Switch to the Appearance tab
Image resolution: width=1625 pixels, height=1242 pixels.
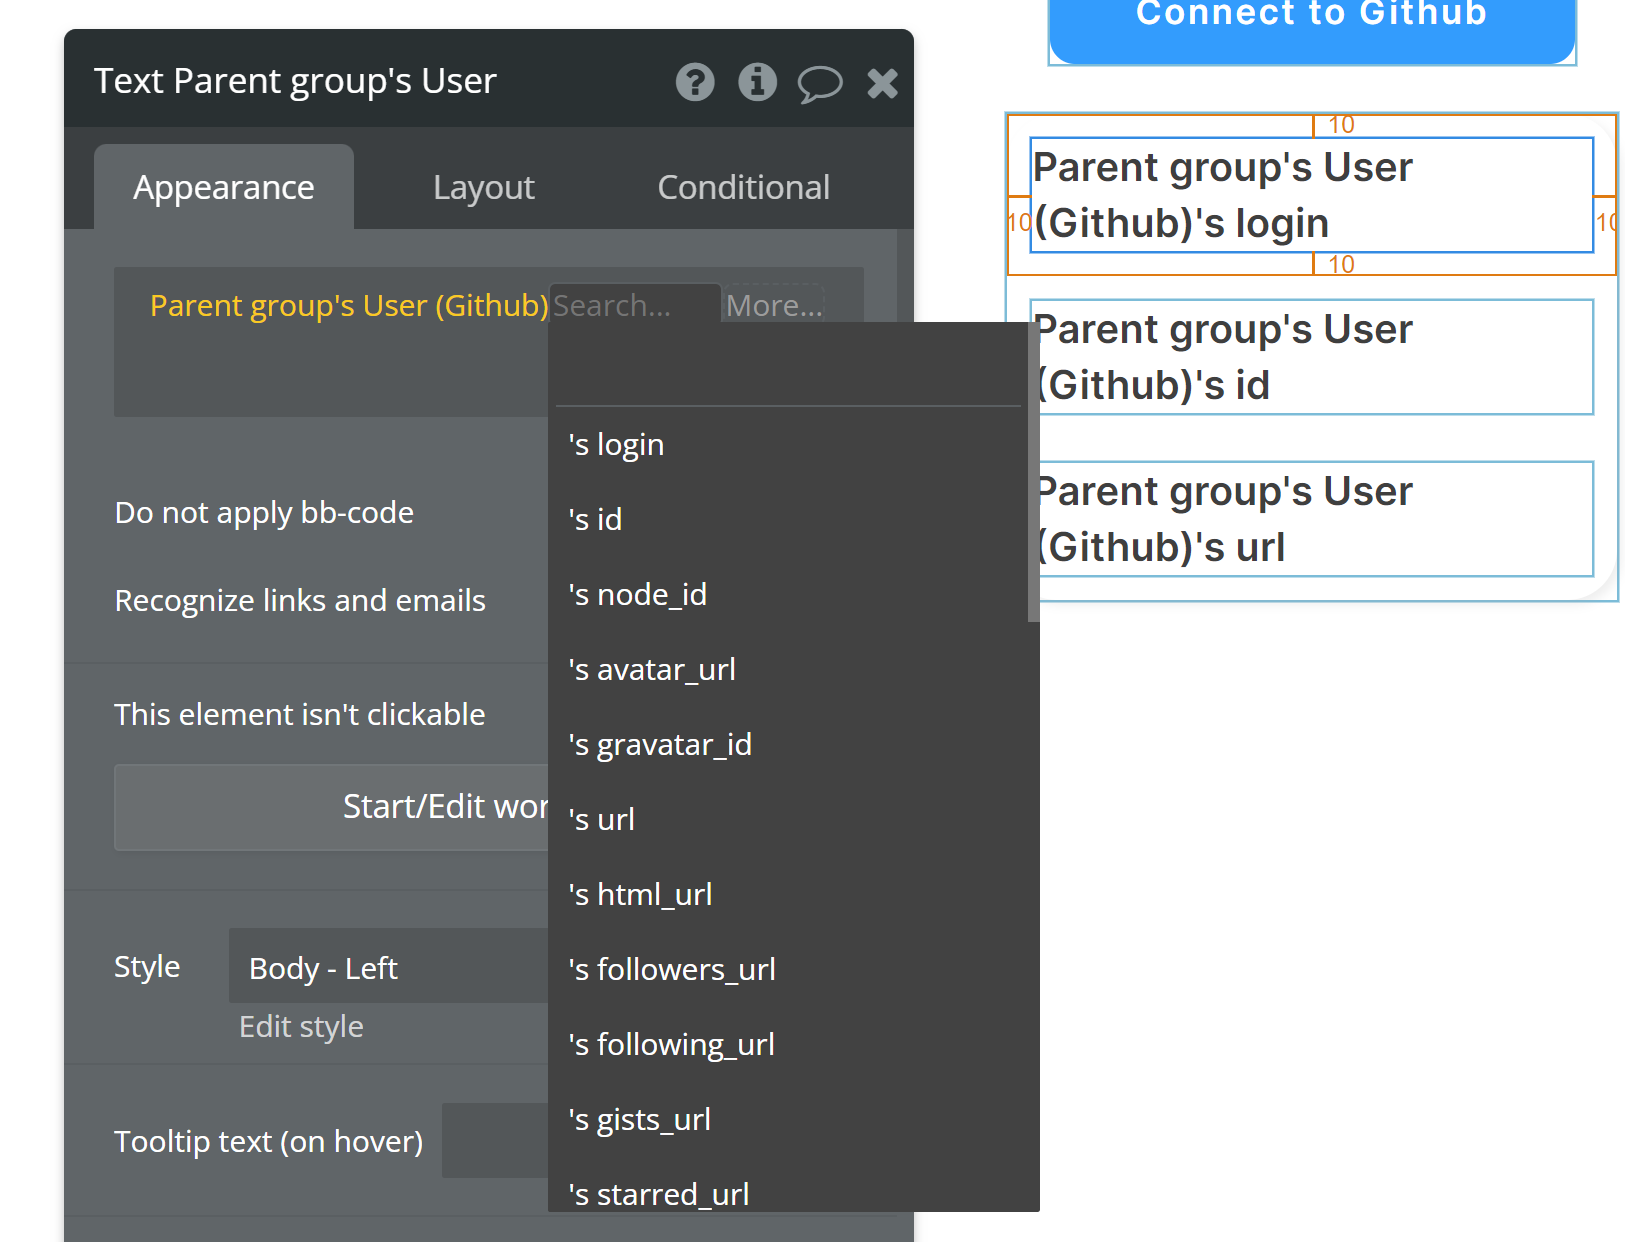(x=224, y=187)
